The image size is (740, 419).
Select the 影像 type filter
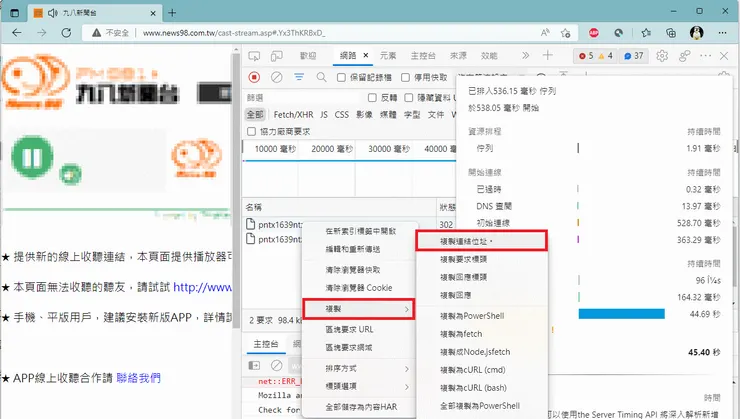click(x=364, y=115)
